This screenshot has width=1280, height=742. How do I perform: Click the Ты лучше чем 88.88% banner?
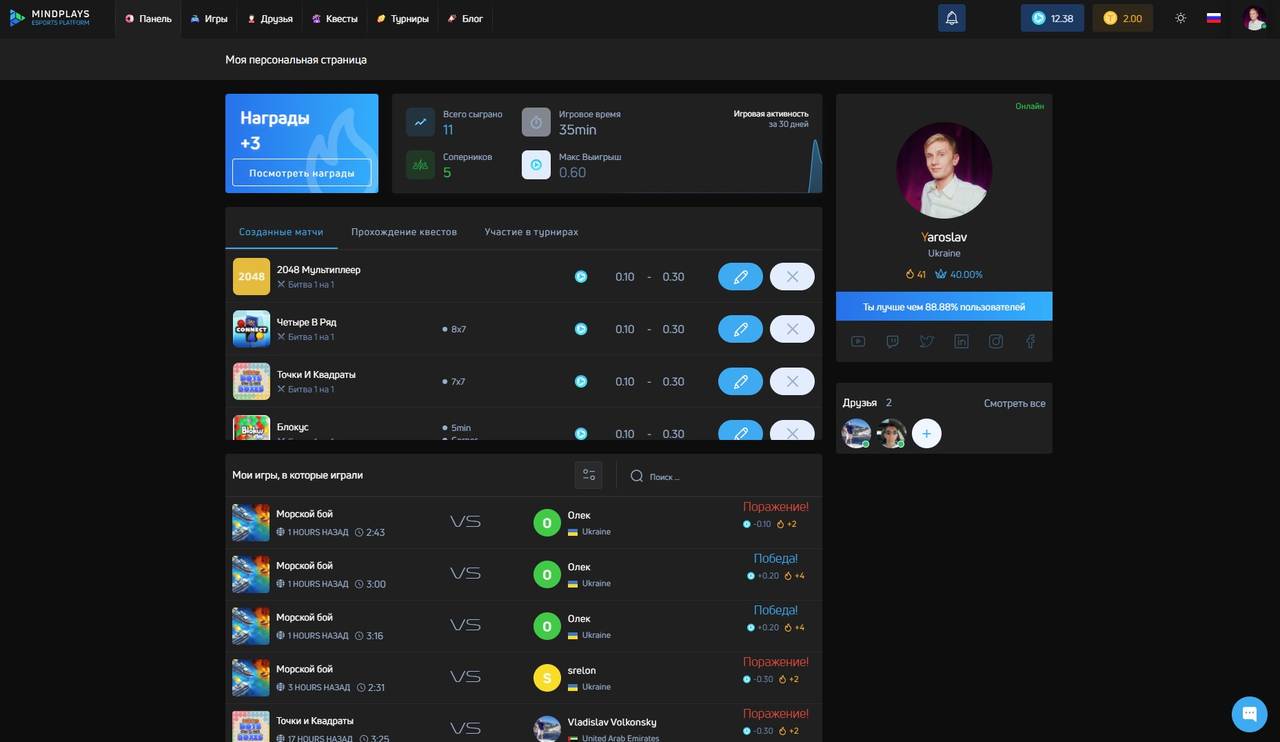(944, 306)
